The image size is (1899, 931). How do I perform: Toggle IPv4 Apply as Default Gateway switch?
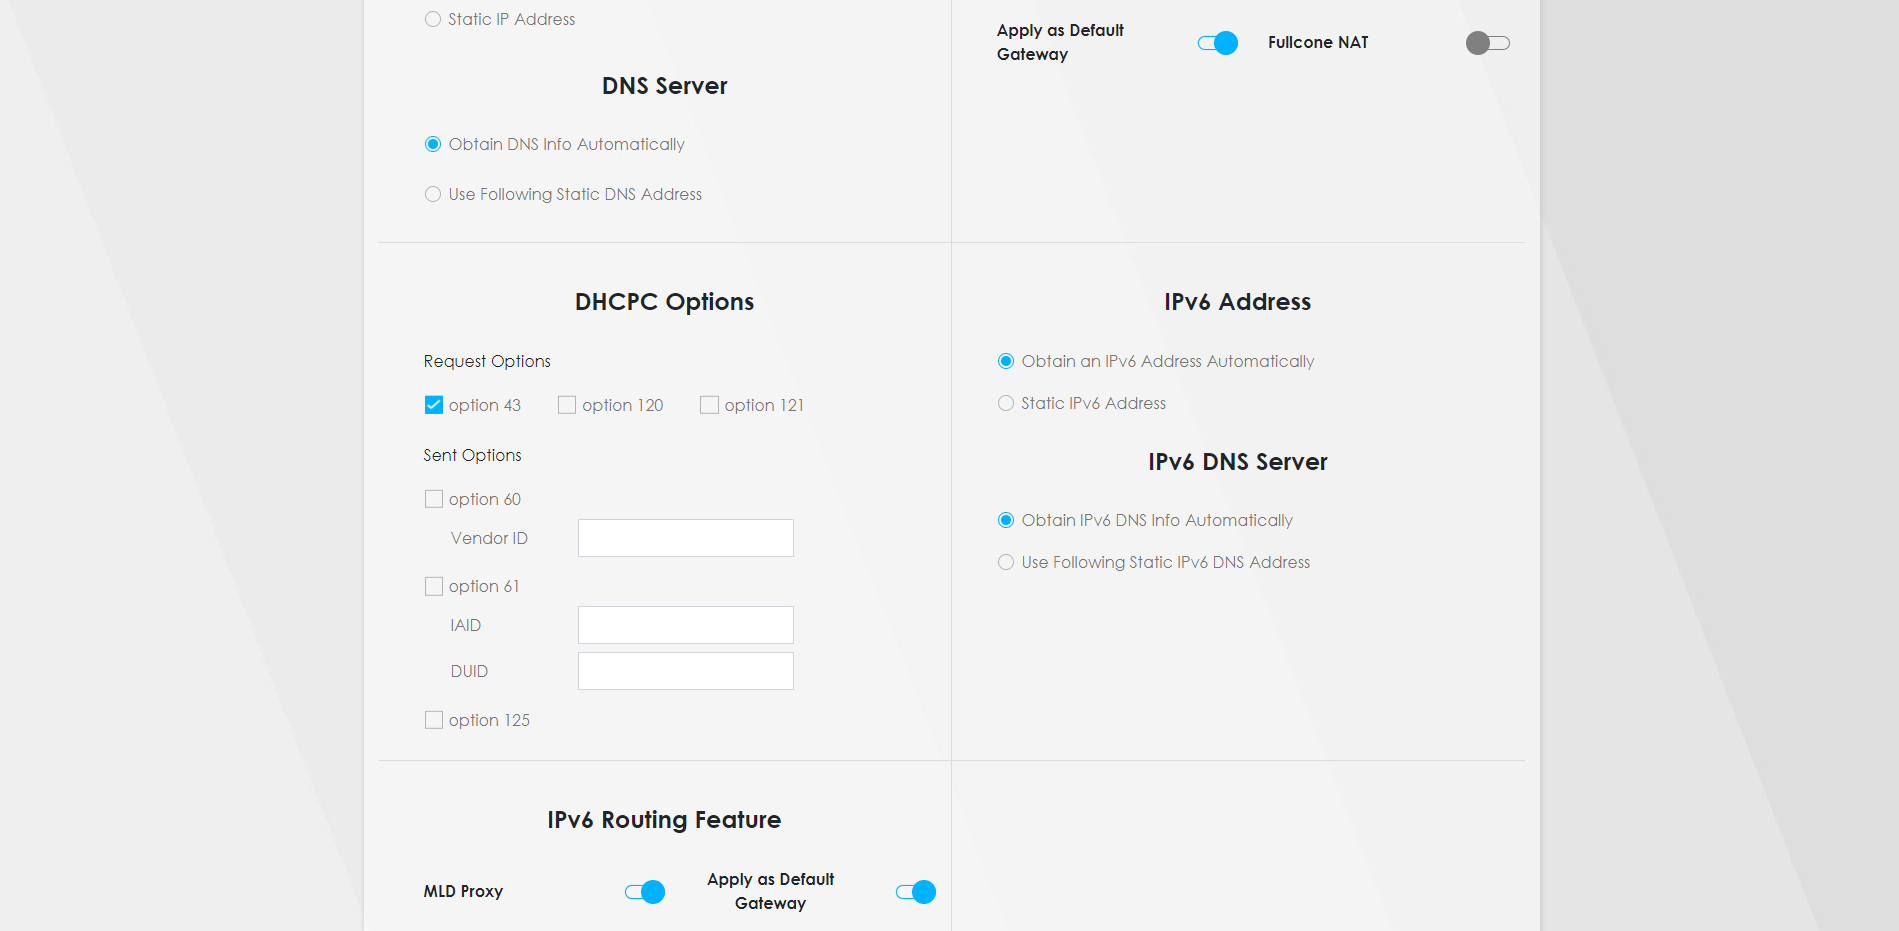click(x=1217, y=43)
